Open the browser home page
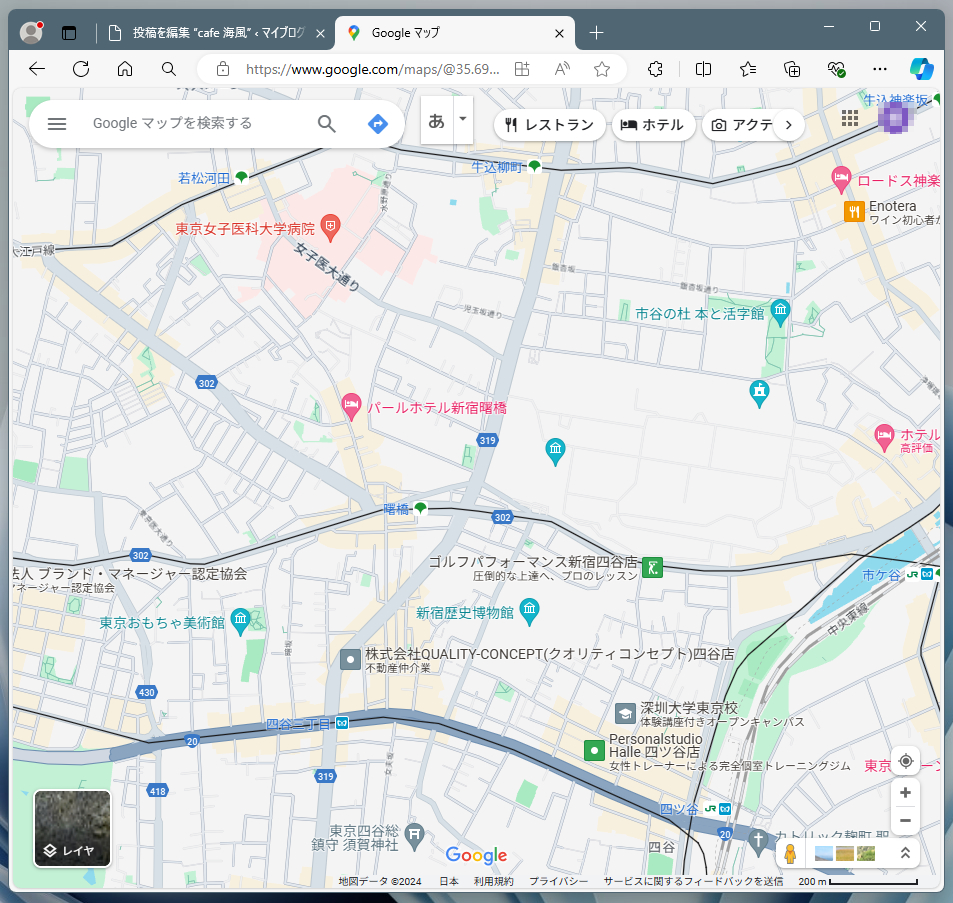This screenshot has height=903, width=953. point(125,69)
